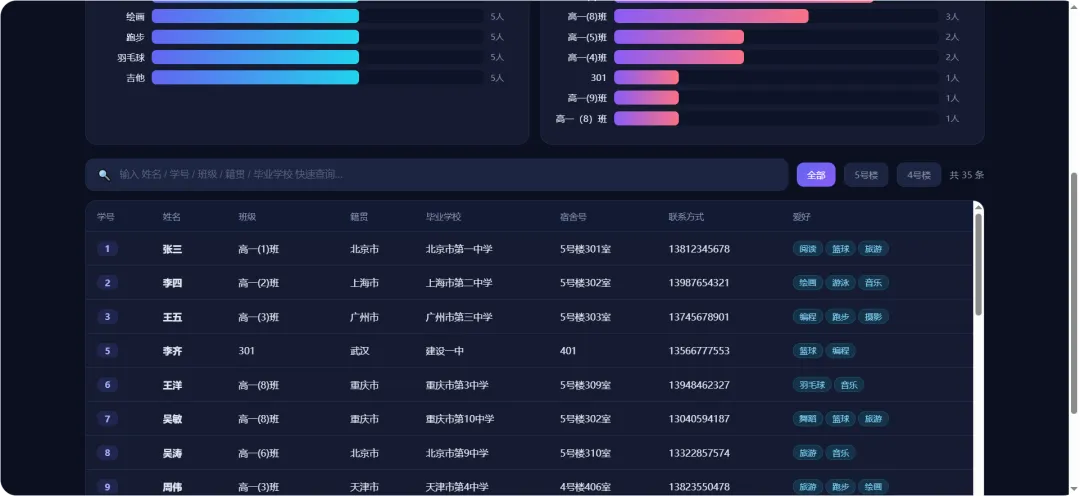The image size is (1080, 496).
Task: Click the 摄影 hobby tag
Action: (873, 317)
